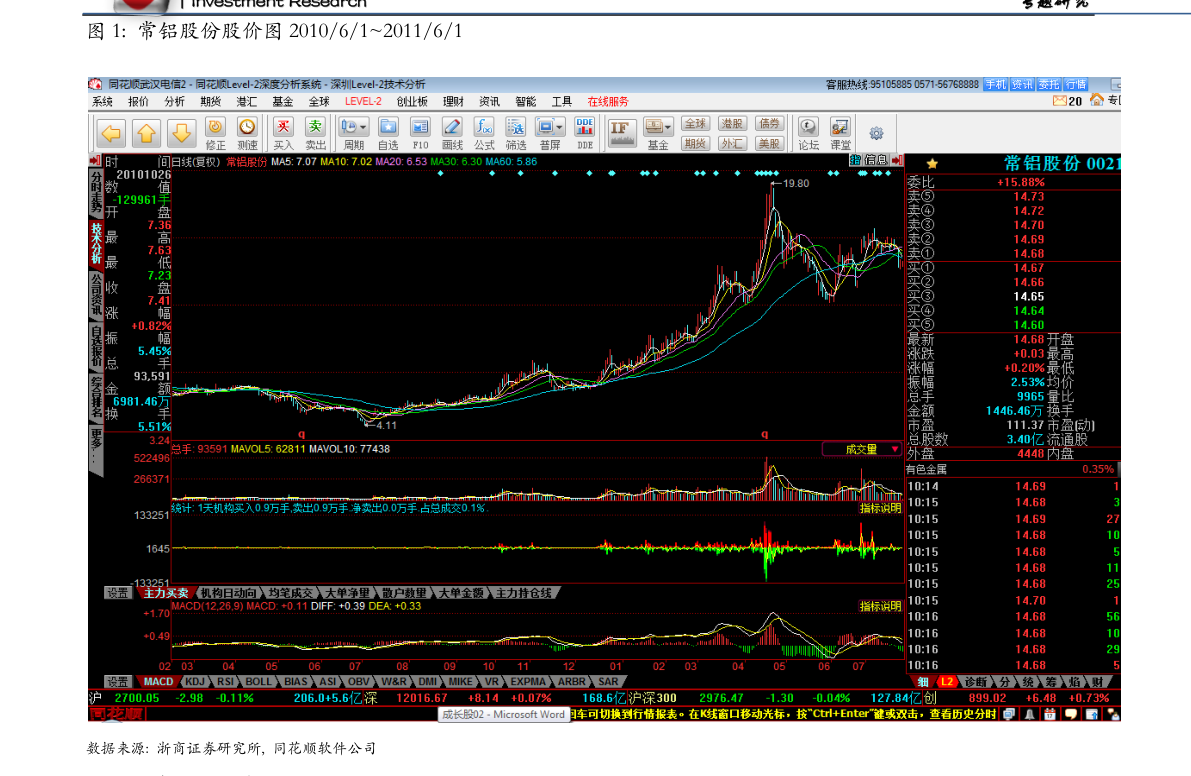This screenshot has width=1191, height=776.
Task: Open the 在线服务 menu
Action: pyautogui.click(x=608, y=102)
